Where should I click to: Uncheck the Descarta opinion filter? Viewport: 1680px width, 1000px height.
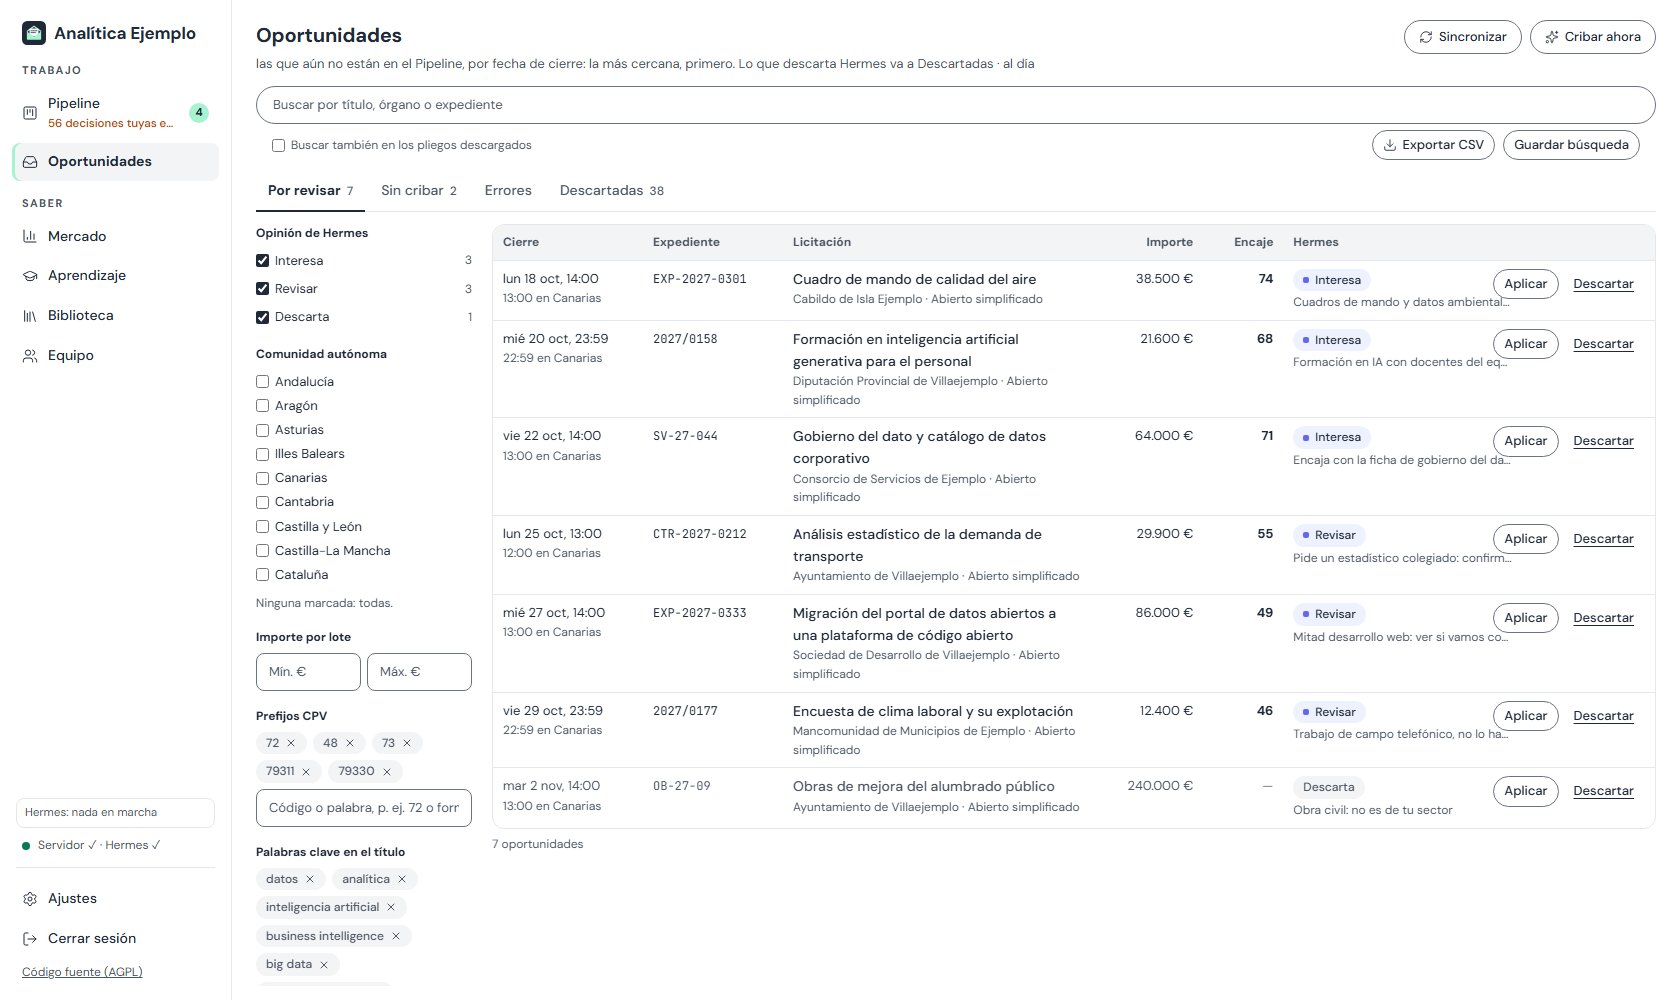pyautogui.click(x=263, y=317)
